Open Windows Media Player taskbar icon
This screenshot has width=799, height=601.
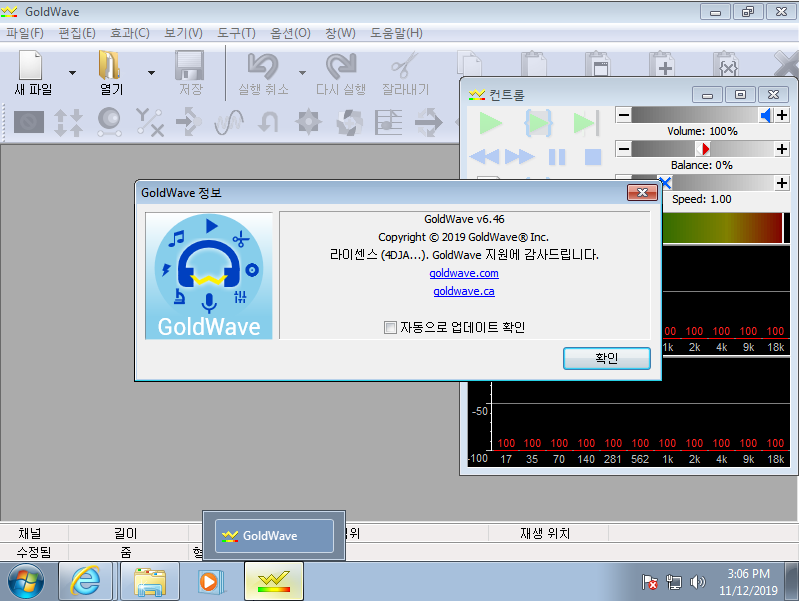(210, 581)
